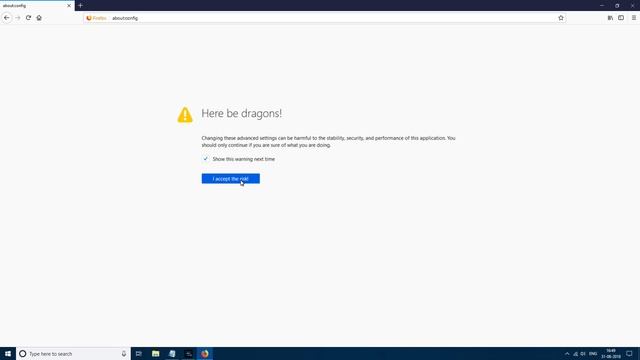This screenshot has width=640, height=360.
Task: Go back using the back arrow
Action: click(x=7, y=18)
